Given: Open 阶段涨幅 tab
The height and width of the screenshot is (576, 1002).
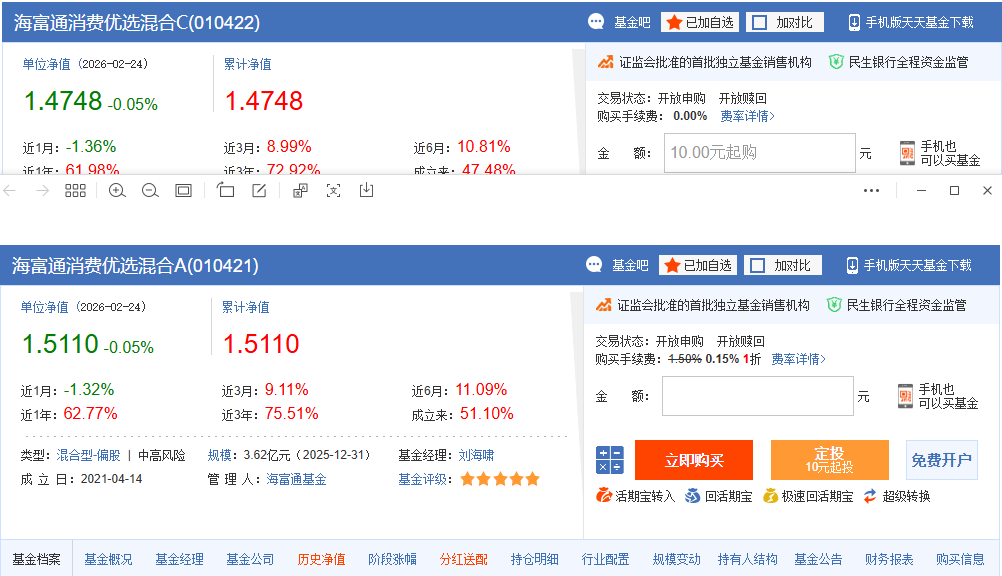Looking at the screenshot, I should (392, 559).
